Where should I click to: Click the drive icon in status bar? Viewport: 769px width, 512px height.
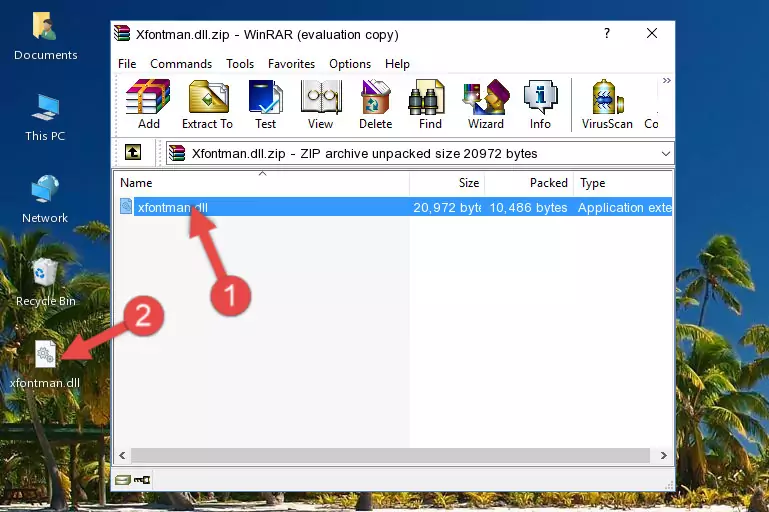click(123, 480)
